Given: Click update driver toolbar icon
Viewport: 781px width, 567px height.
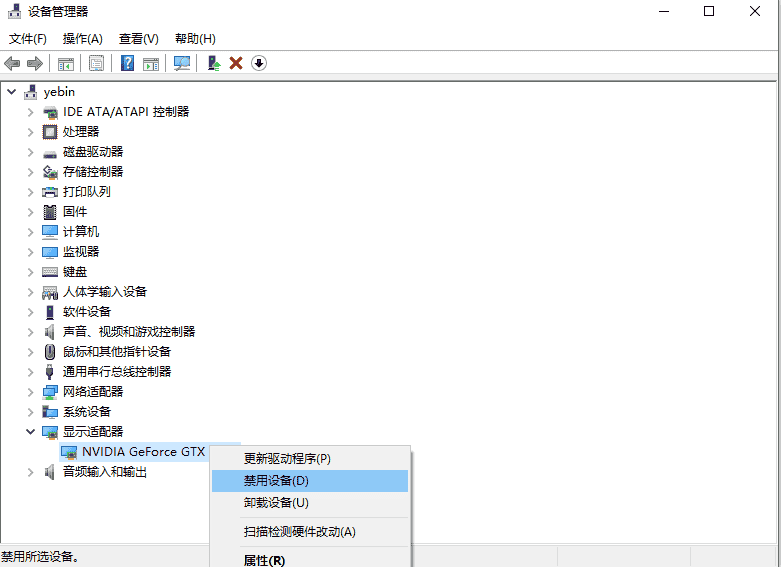Looking at the screenshot, I should 213,63.
